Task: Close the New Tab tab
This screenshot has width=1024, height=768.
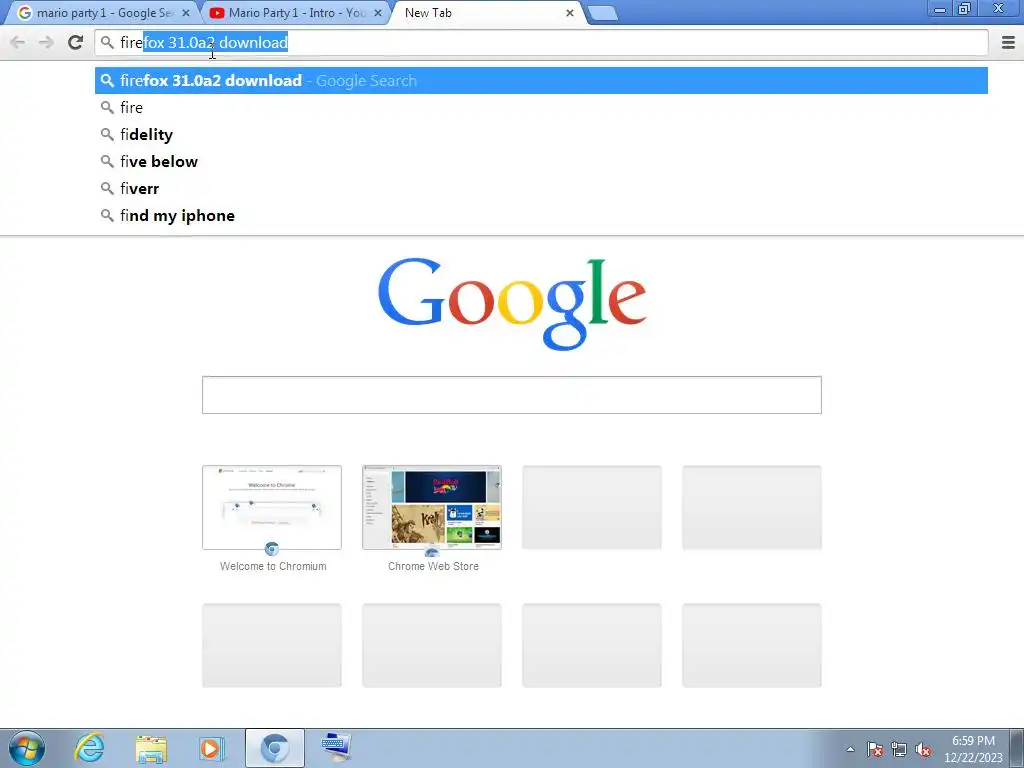Action: click(x=569, y=13)
